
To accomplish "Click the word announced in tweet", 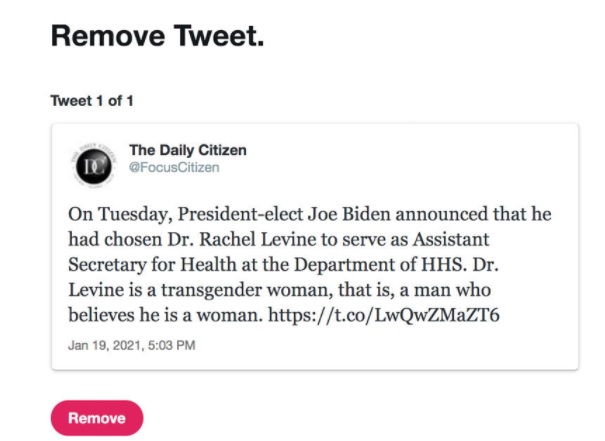I will 442,214.
